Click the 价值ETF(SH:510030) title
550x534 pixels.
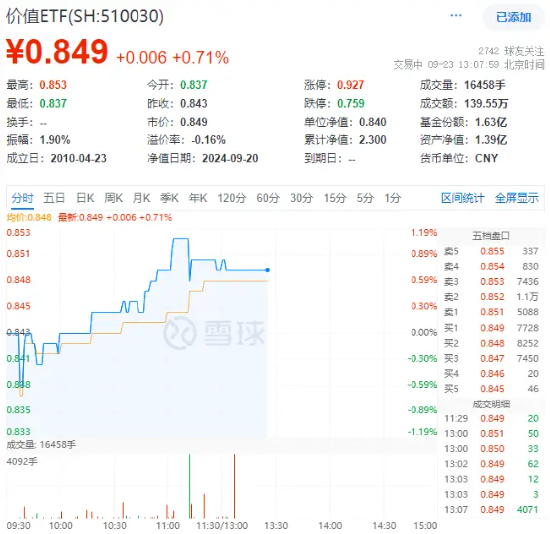tap(85, 16)
